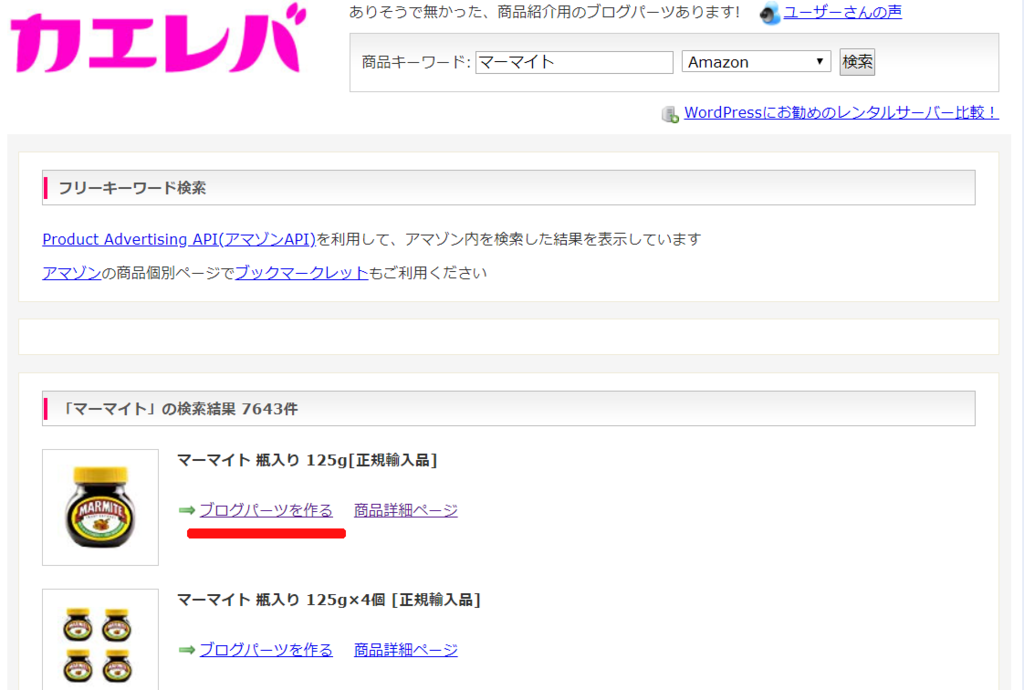The height and width of the screenshot is (690, 1024).
Task: Open the Amazon shop dropdown
Action: tap(756, 61)
